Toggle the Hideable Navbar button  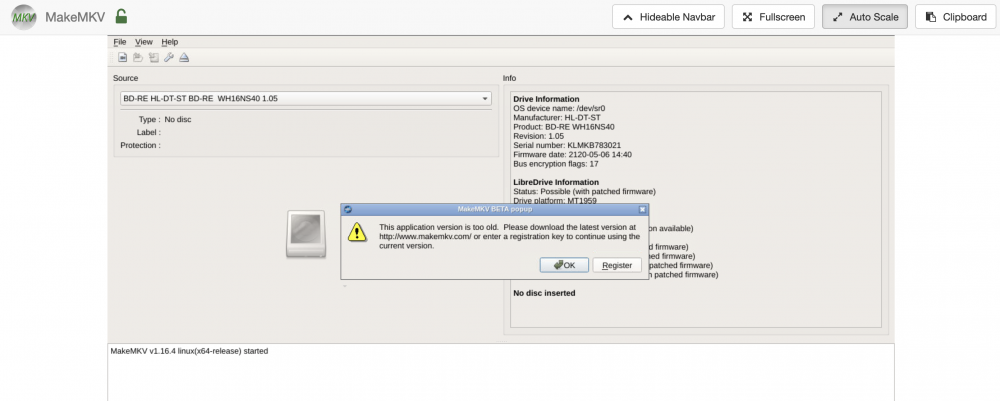click(668, 17)
